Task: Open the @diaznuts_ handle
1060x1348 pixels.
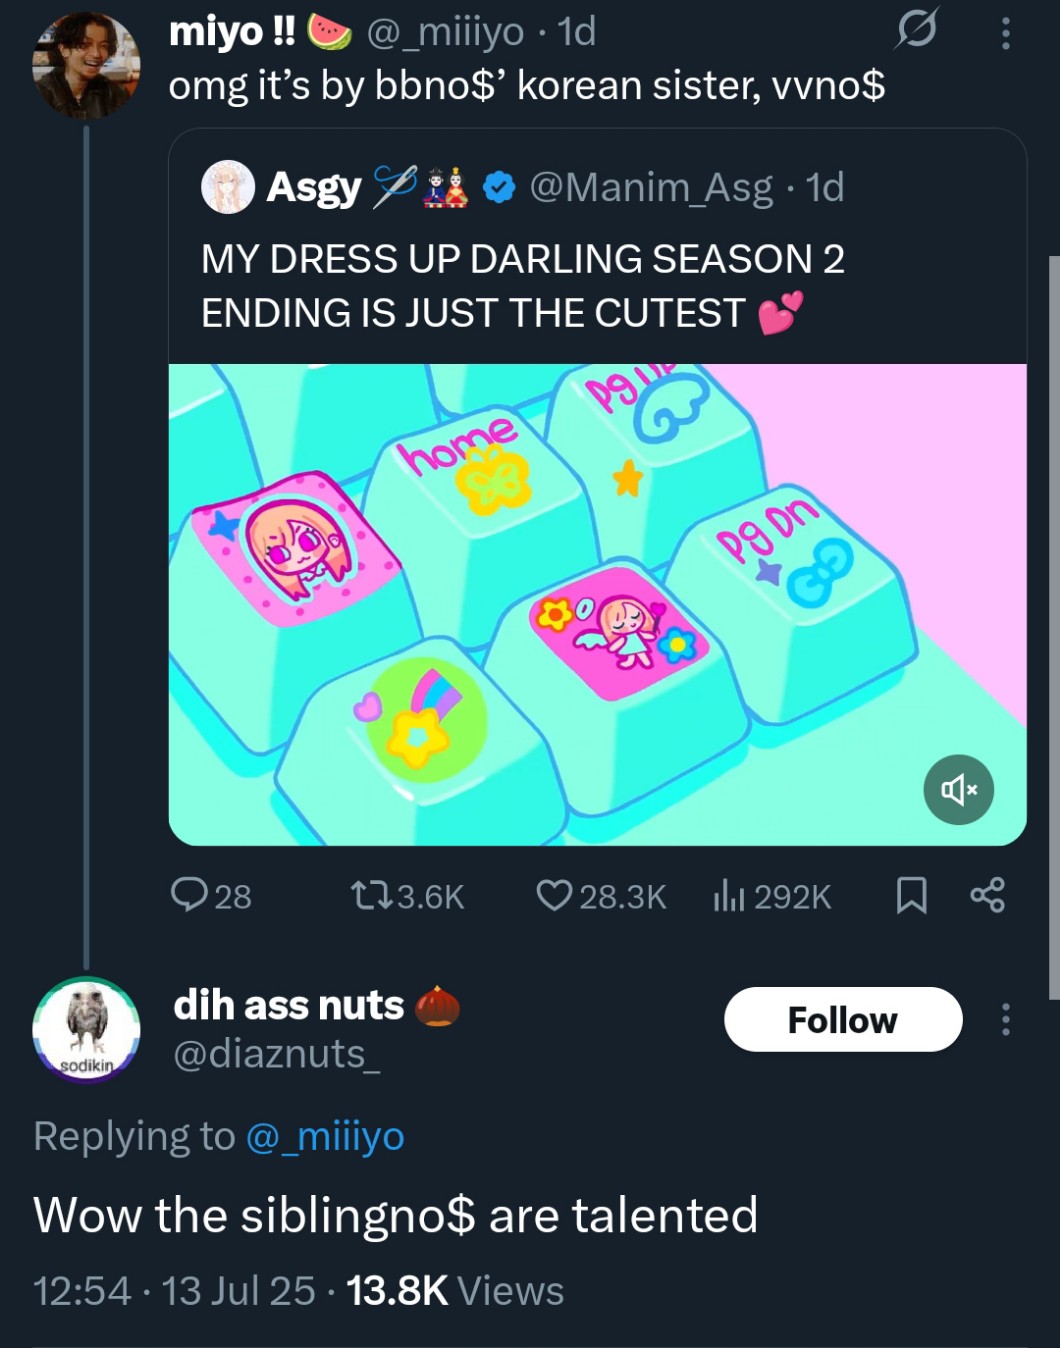Action: [276, 1054]
